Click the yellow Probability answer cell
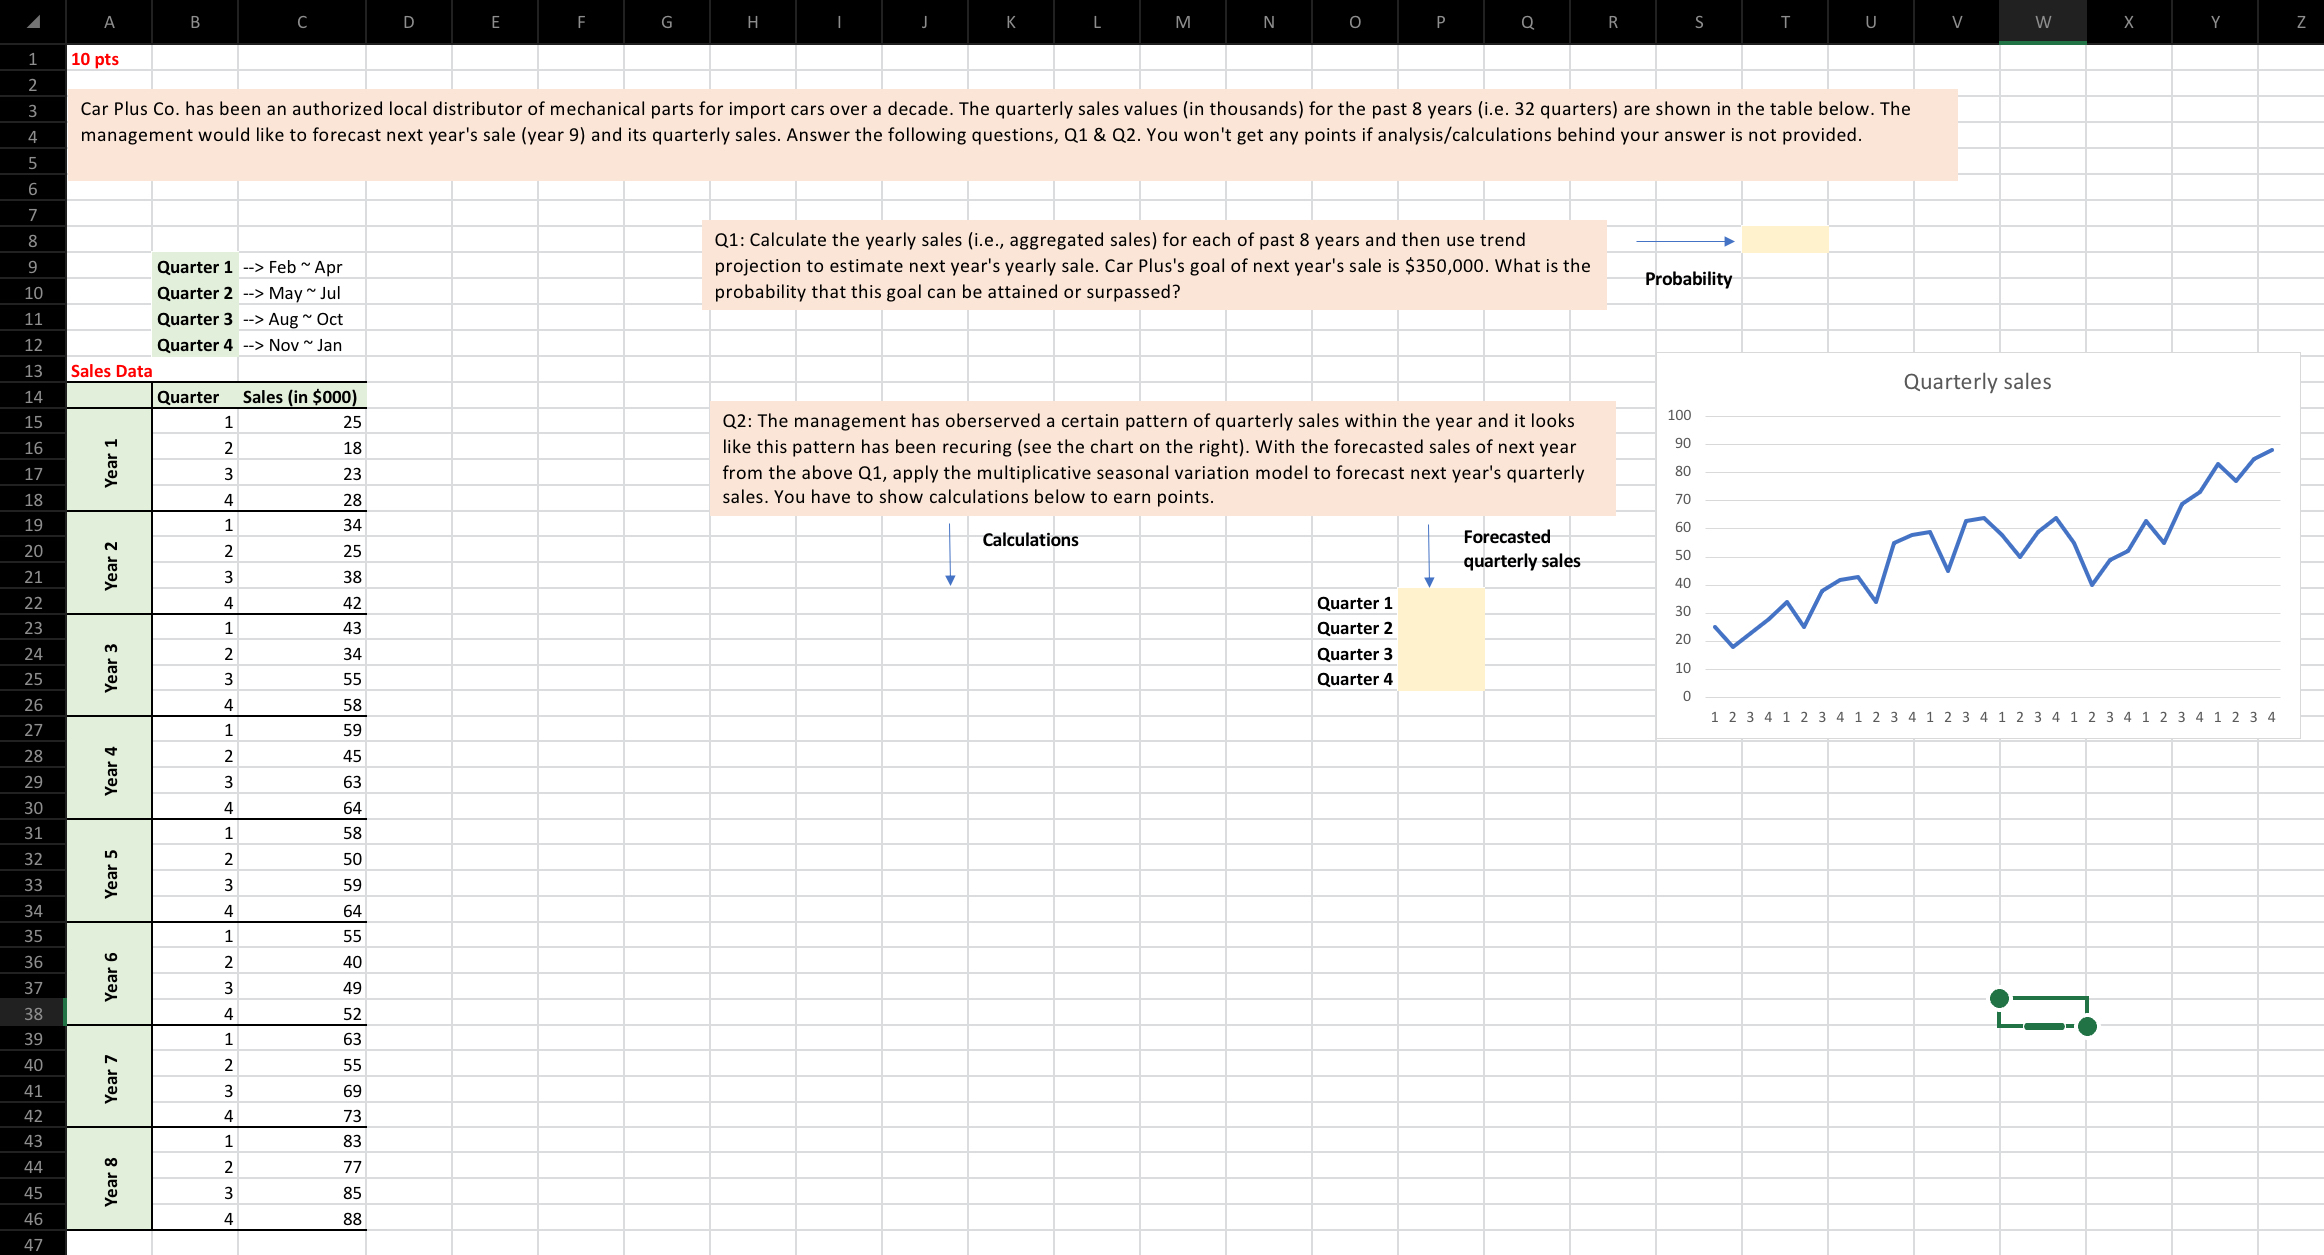The image size is (2324, 1255). point(1784,240)
